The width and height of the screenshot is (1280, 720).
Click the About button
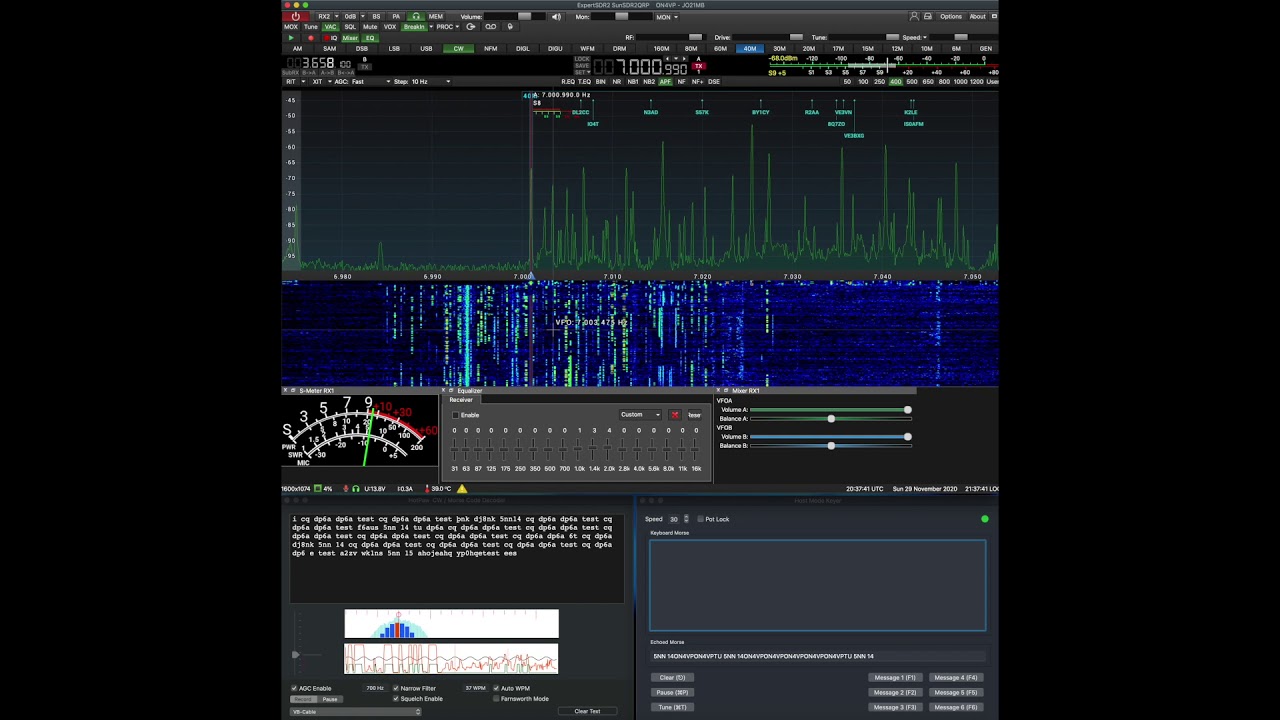click(x=977, y=16)
